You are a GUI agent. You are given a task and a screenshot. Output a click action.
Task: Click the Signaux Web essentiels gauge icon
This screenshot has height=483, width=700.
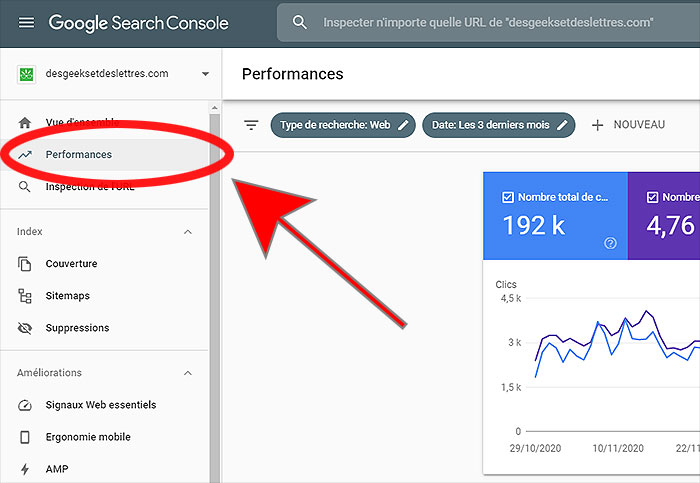tap(25, 405)
